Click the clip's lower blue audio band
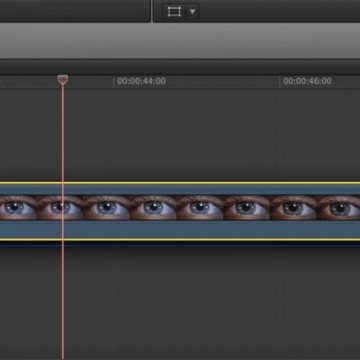This screenshot has width=360, height=360. (x=180, y=229)
